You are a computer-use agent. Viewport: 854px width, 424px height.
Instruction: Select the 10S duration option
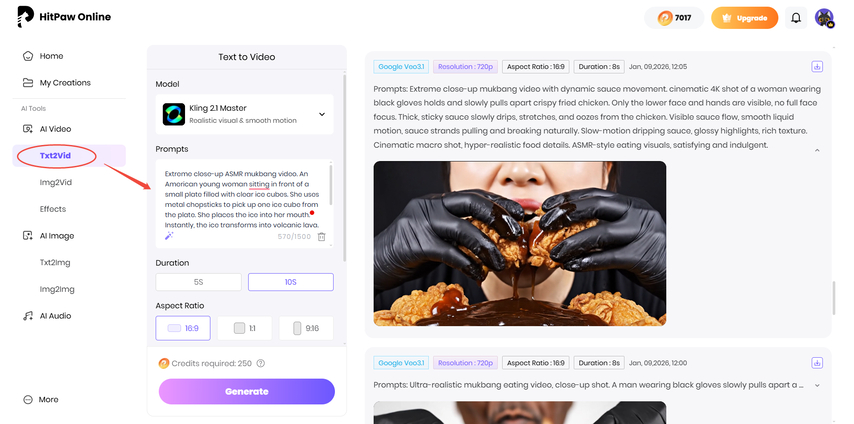291,282
